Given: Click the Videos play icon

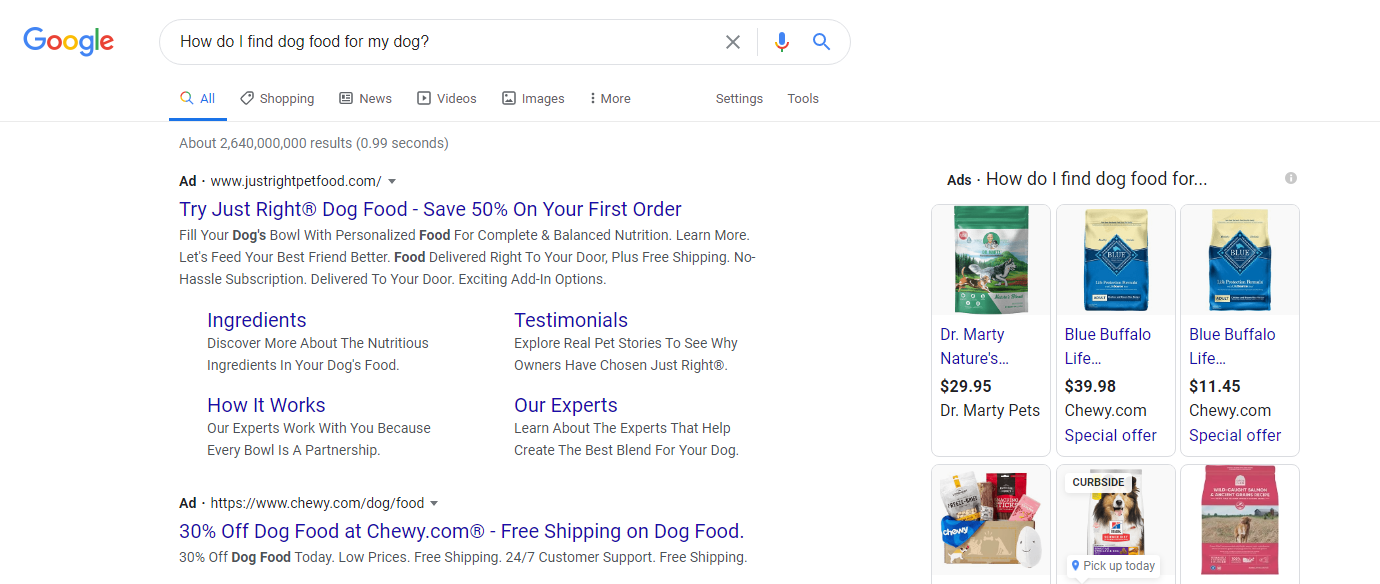Looking at the screenshot, I should [x=424, y=98].
